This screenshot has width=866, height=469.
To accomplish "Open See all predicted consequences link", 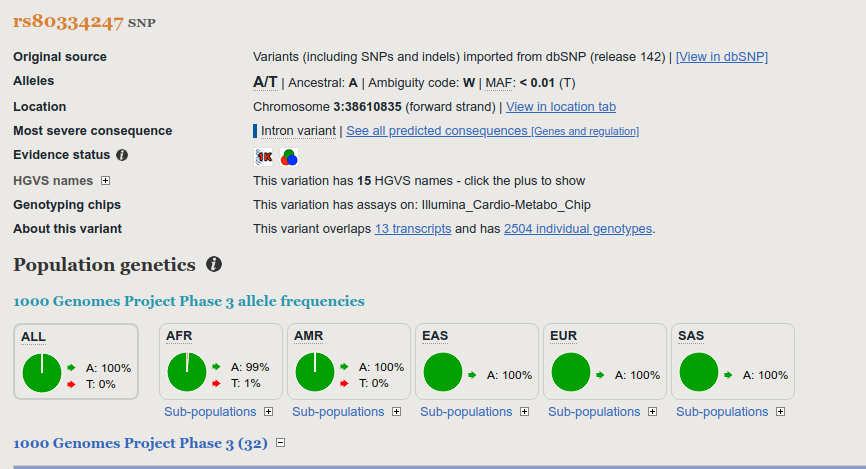I will pos(493,131).
